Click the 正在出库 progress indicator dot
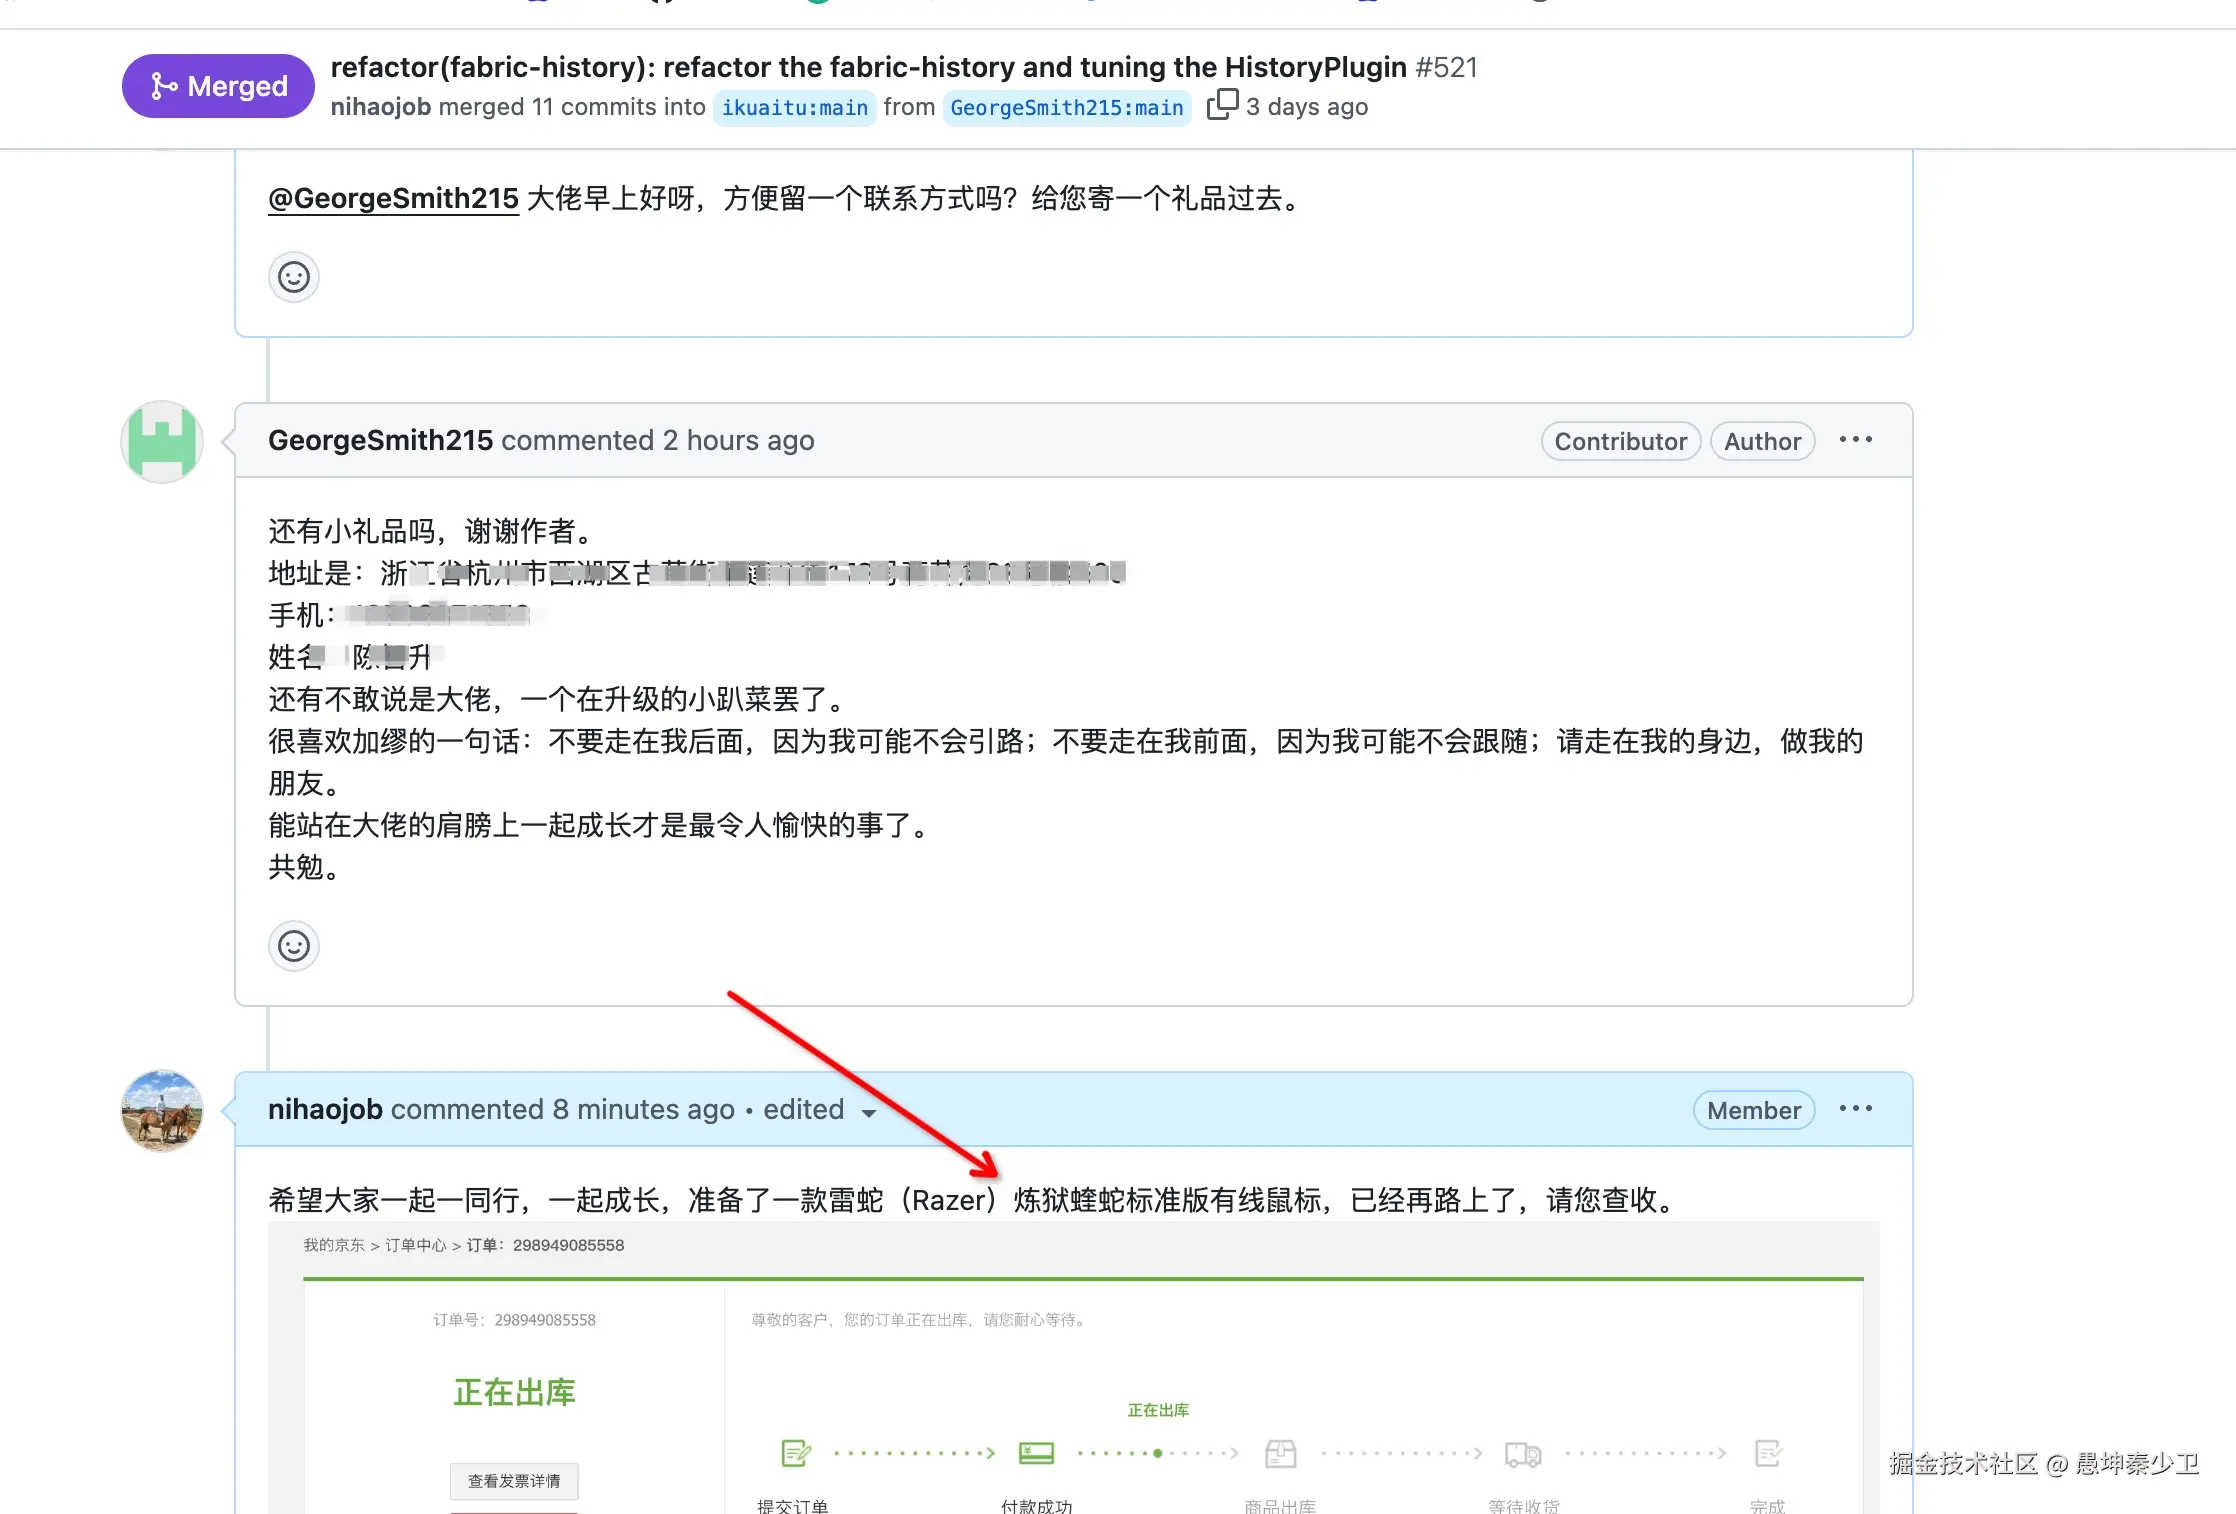The image size is (2236, 1514). click(1157, 1453)
